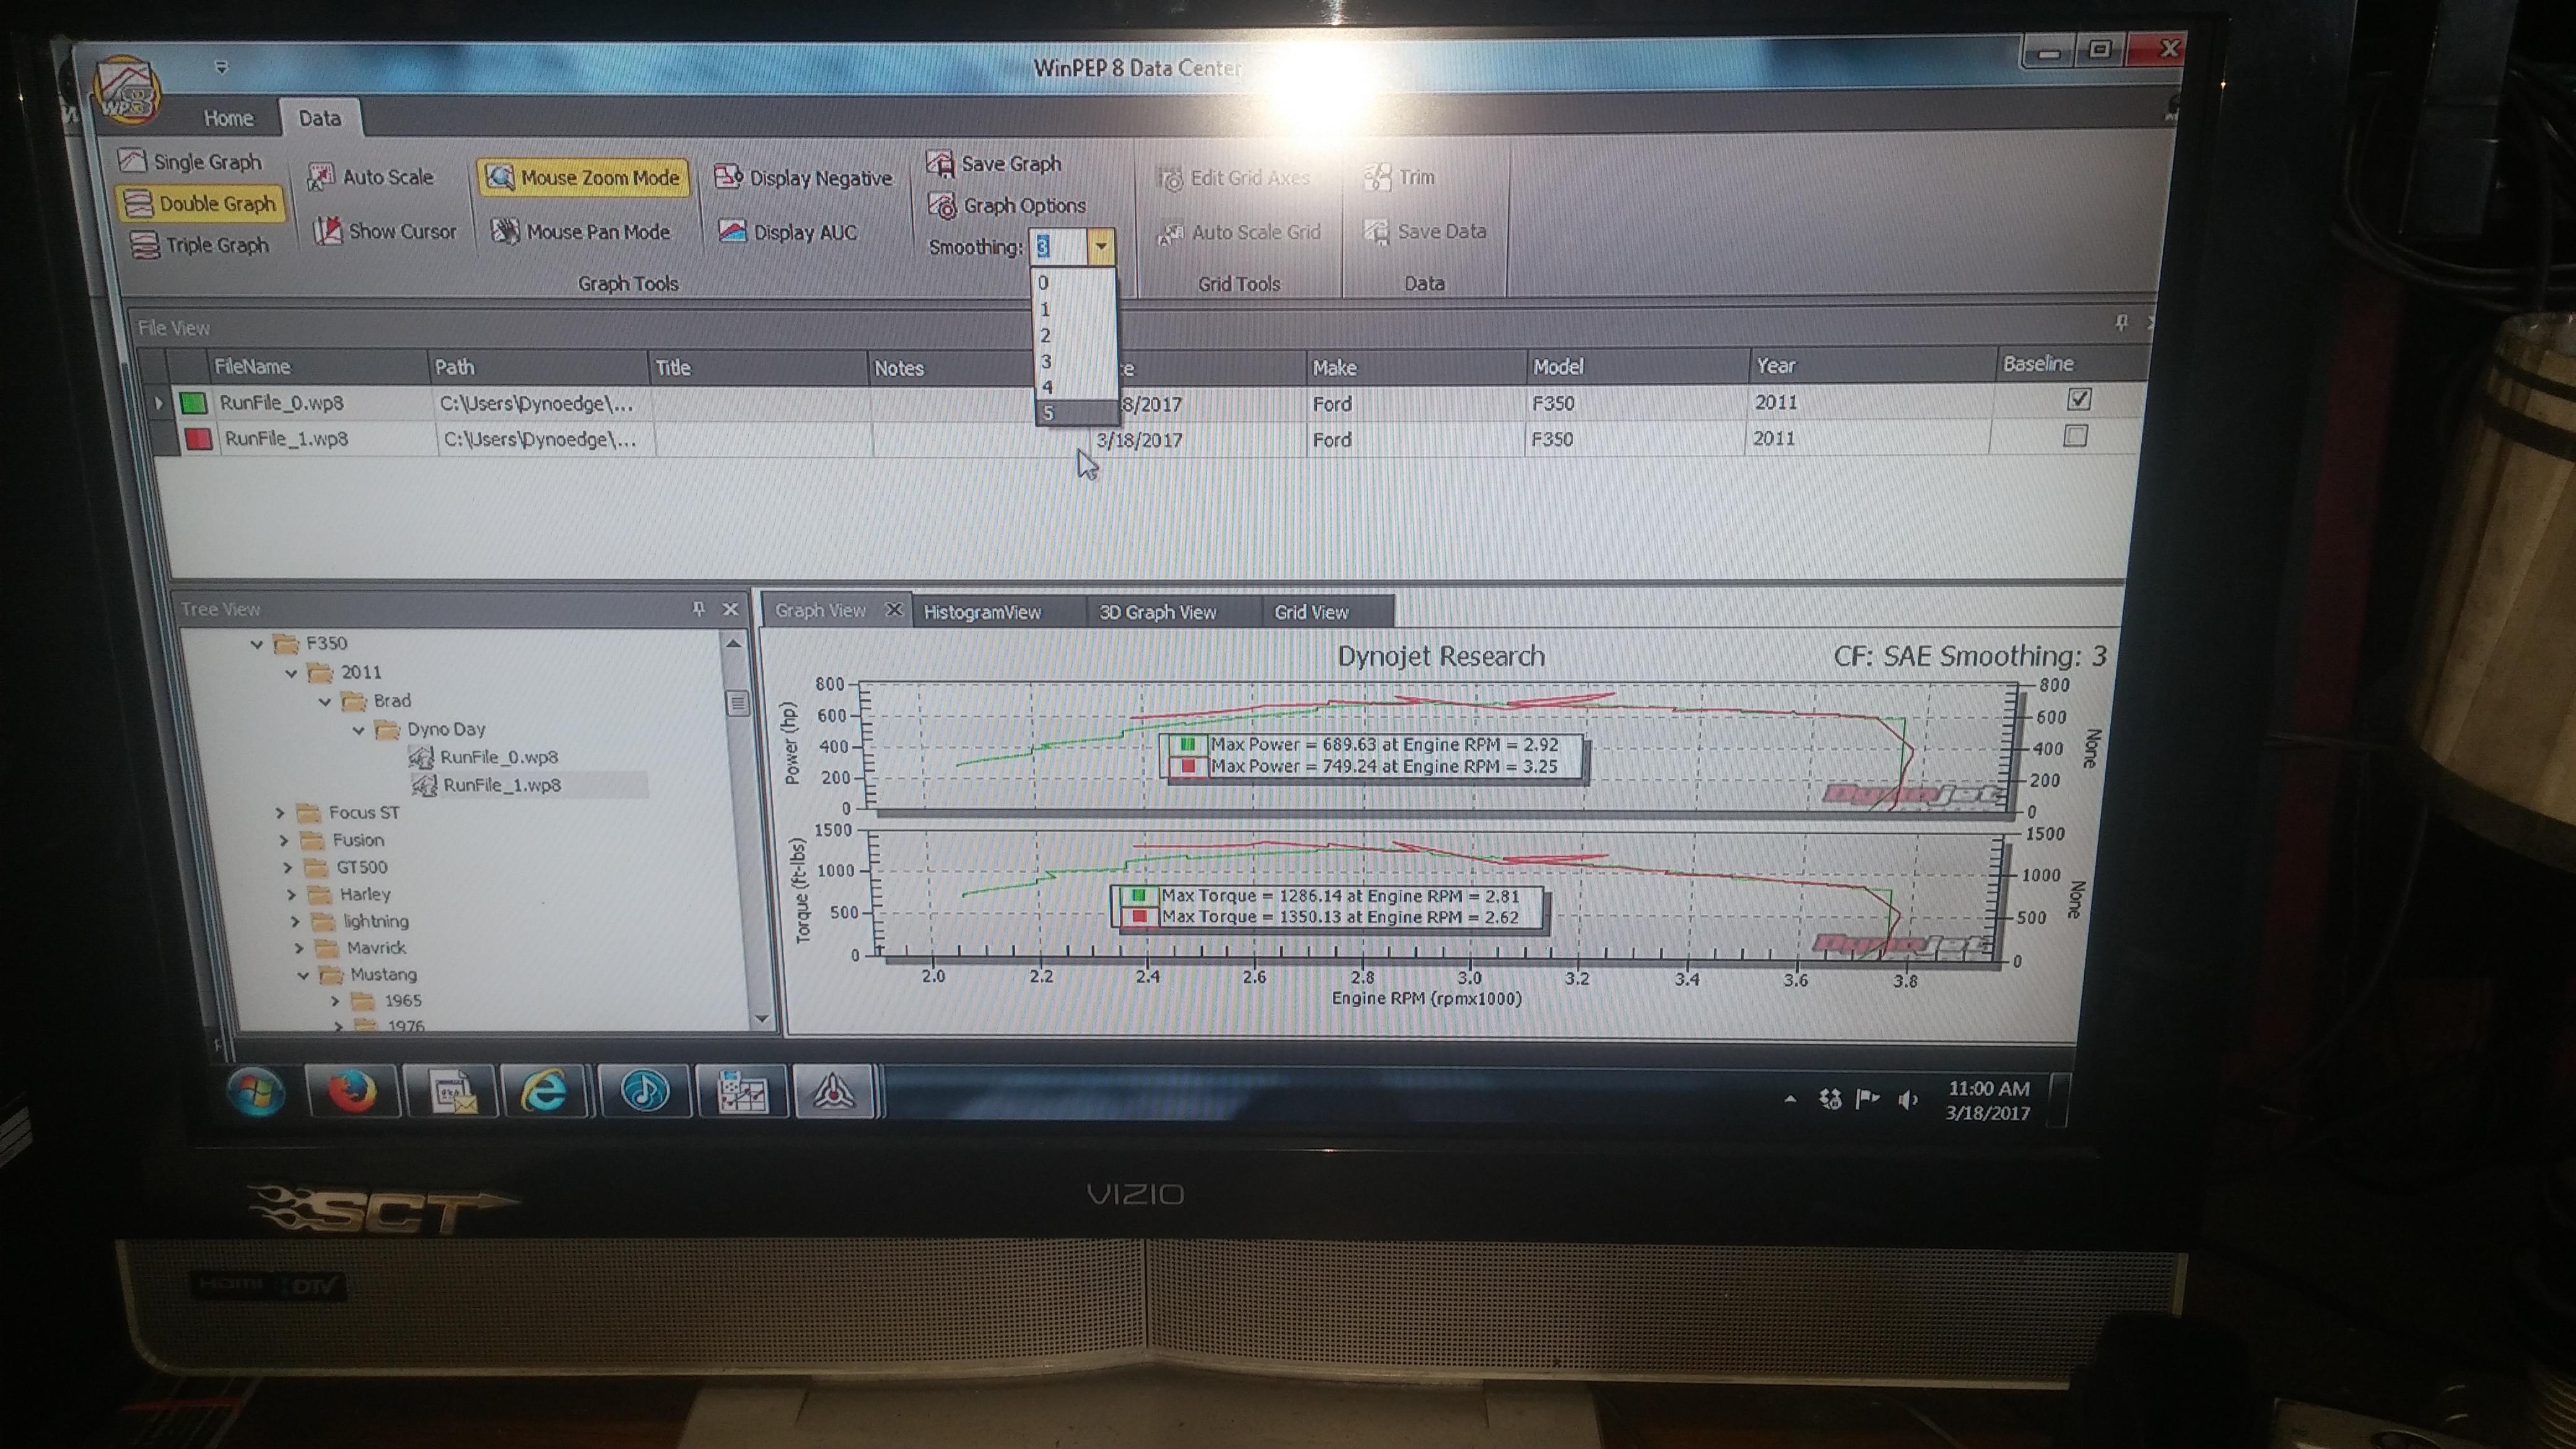2576x1449 pixels.
Task: Enable Mouse Zoom Mode
Action: (583, 177)
